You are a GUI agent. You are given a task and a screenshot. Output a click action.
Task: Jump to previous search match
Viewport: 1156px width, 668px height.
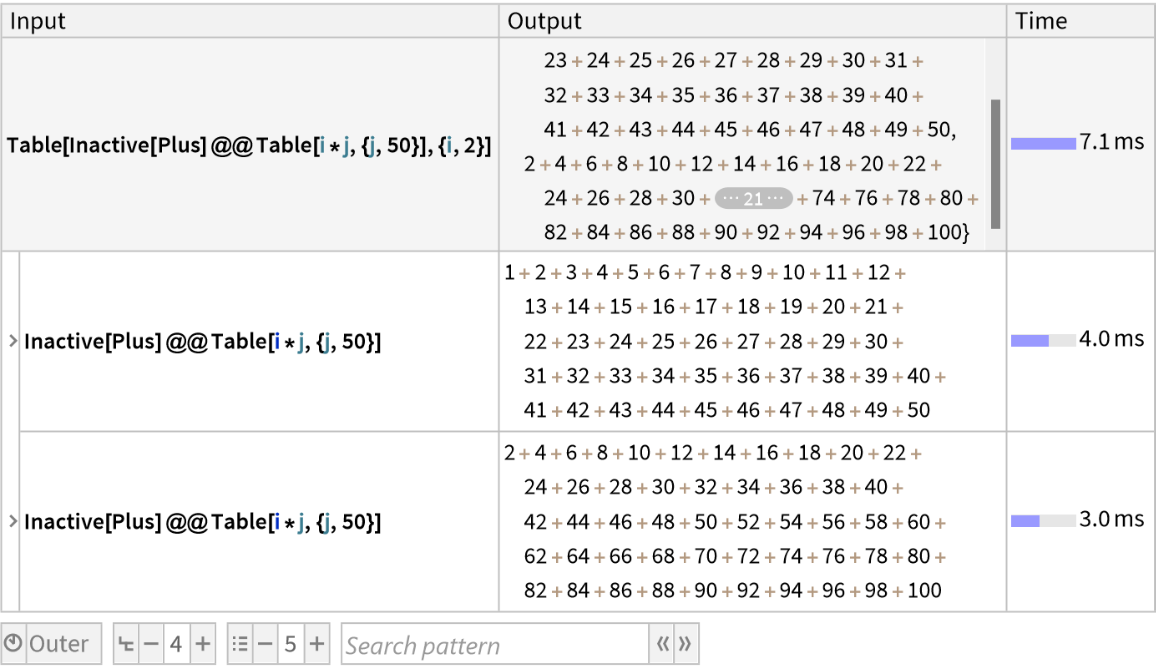point(661,645)
